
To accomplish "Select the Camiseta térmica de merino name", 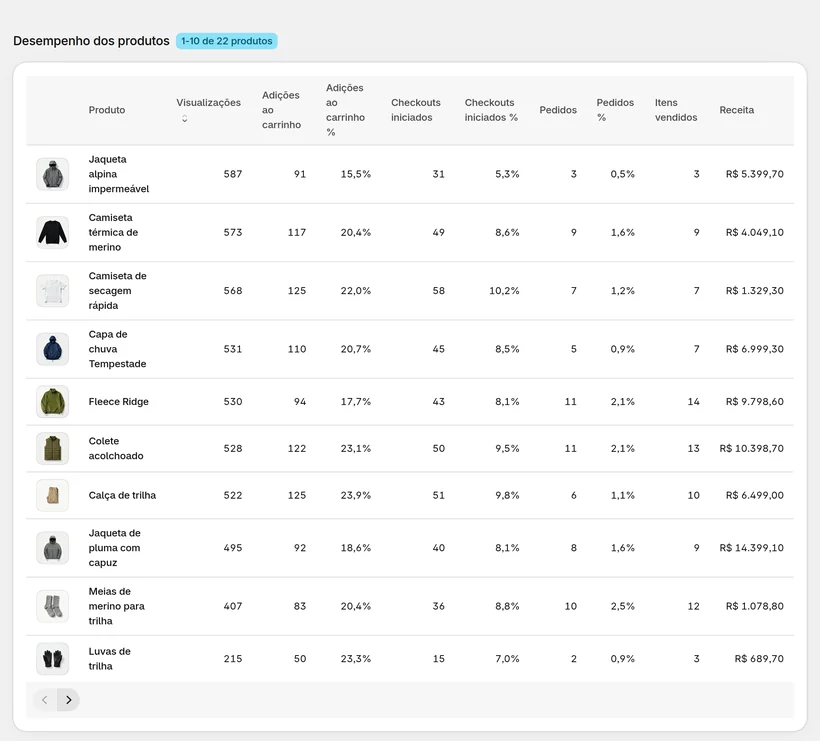I will (x=113, y=232).
